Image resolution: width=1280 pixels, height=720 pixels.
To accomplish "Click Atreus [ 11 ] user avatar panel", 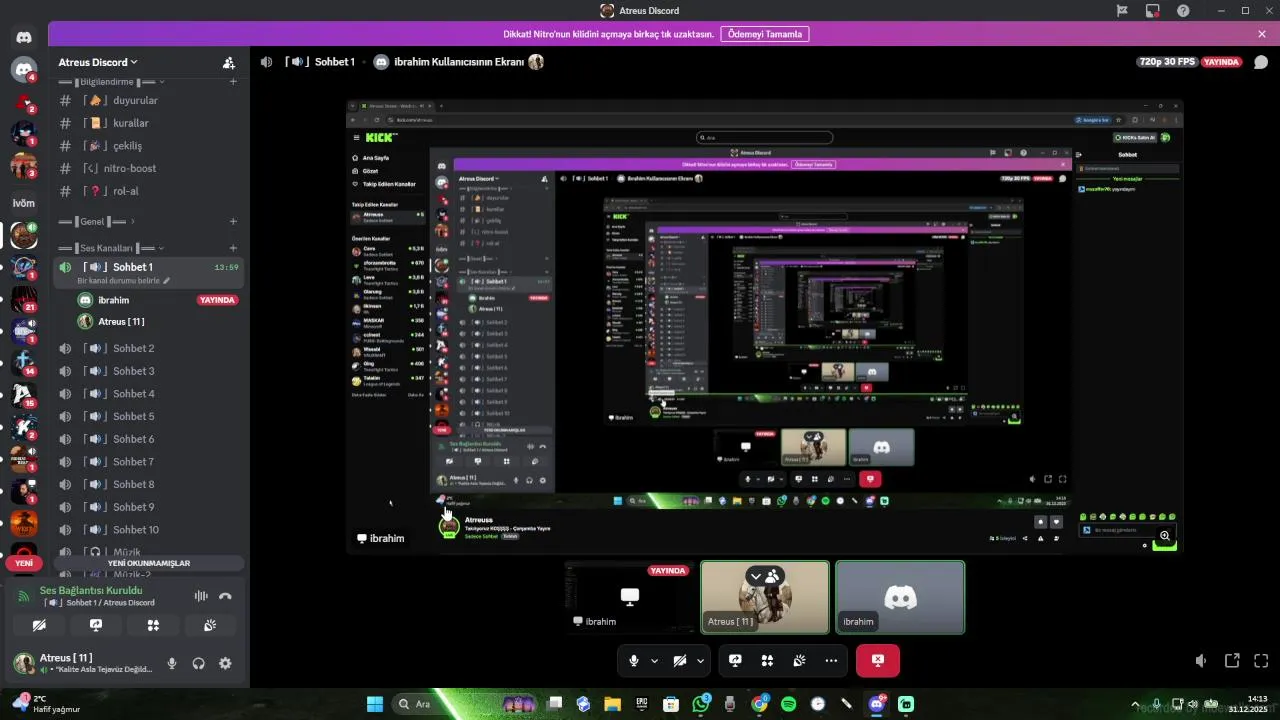I will click(84, 663).
